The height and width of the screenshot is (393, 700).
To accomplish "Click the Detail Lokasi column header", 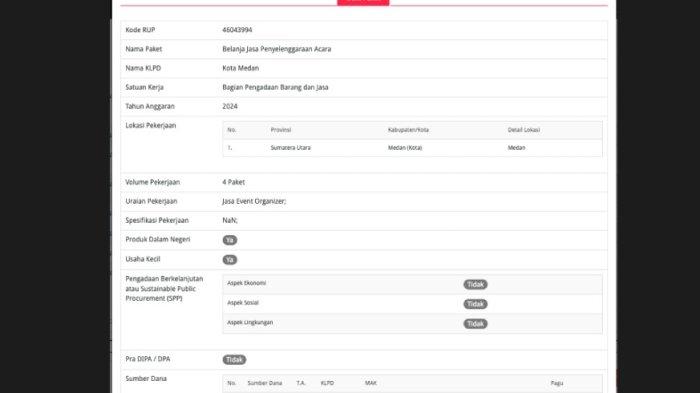I will 524,130.
